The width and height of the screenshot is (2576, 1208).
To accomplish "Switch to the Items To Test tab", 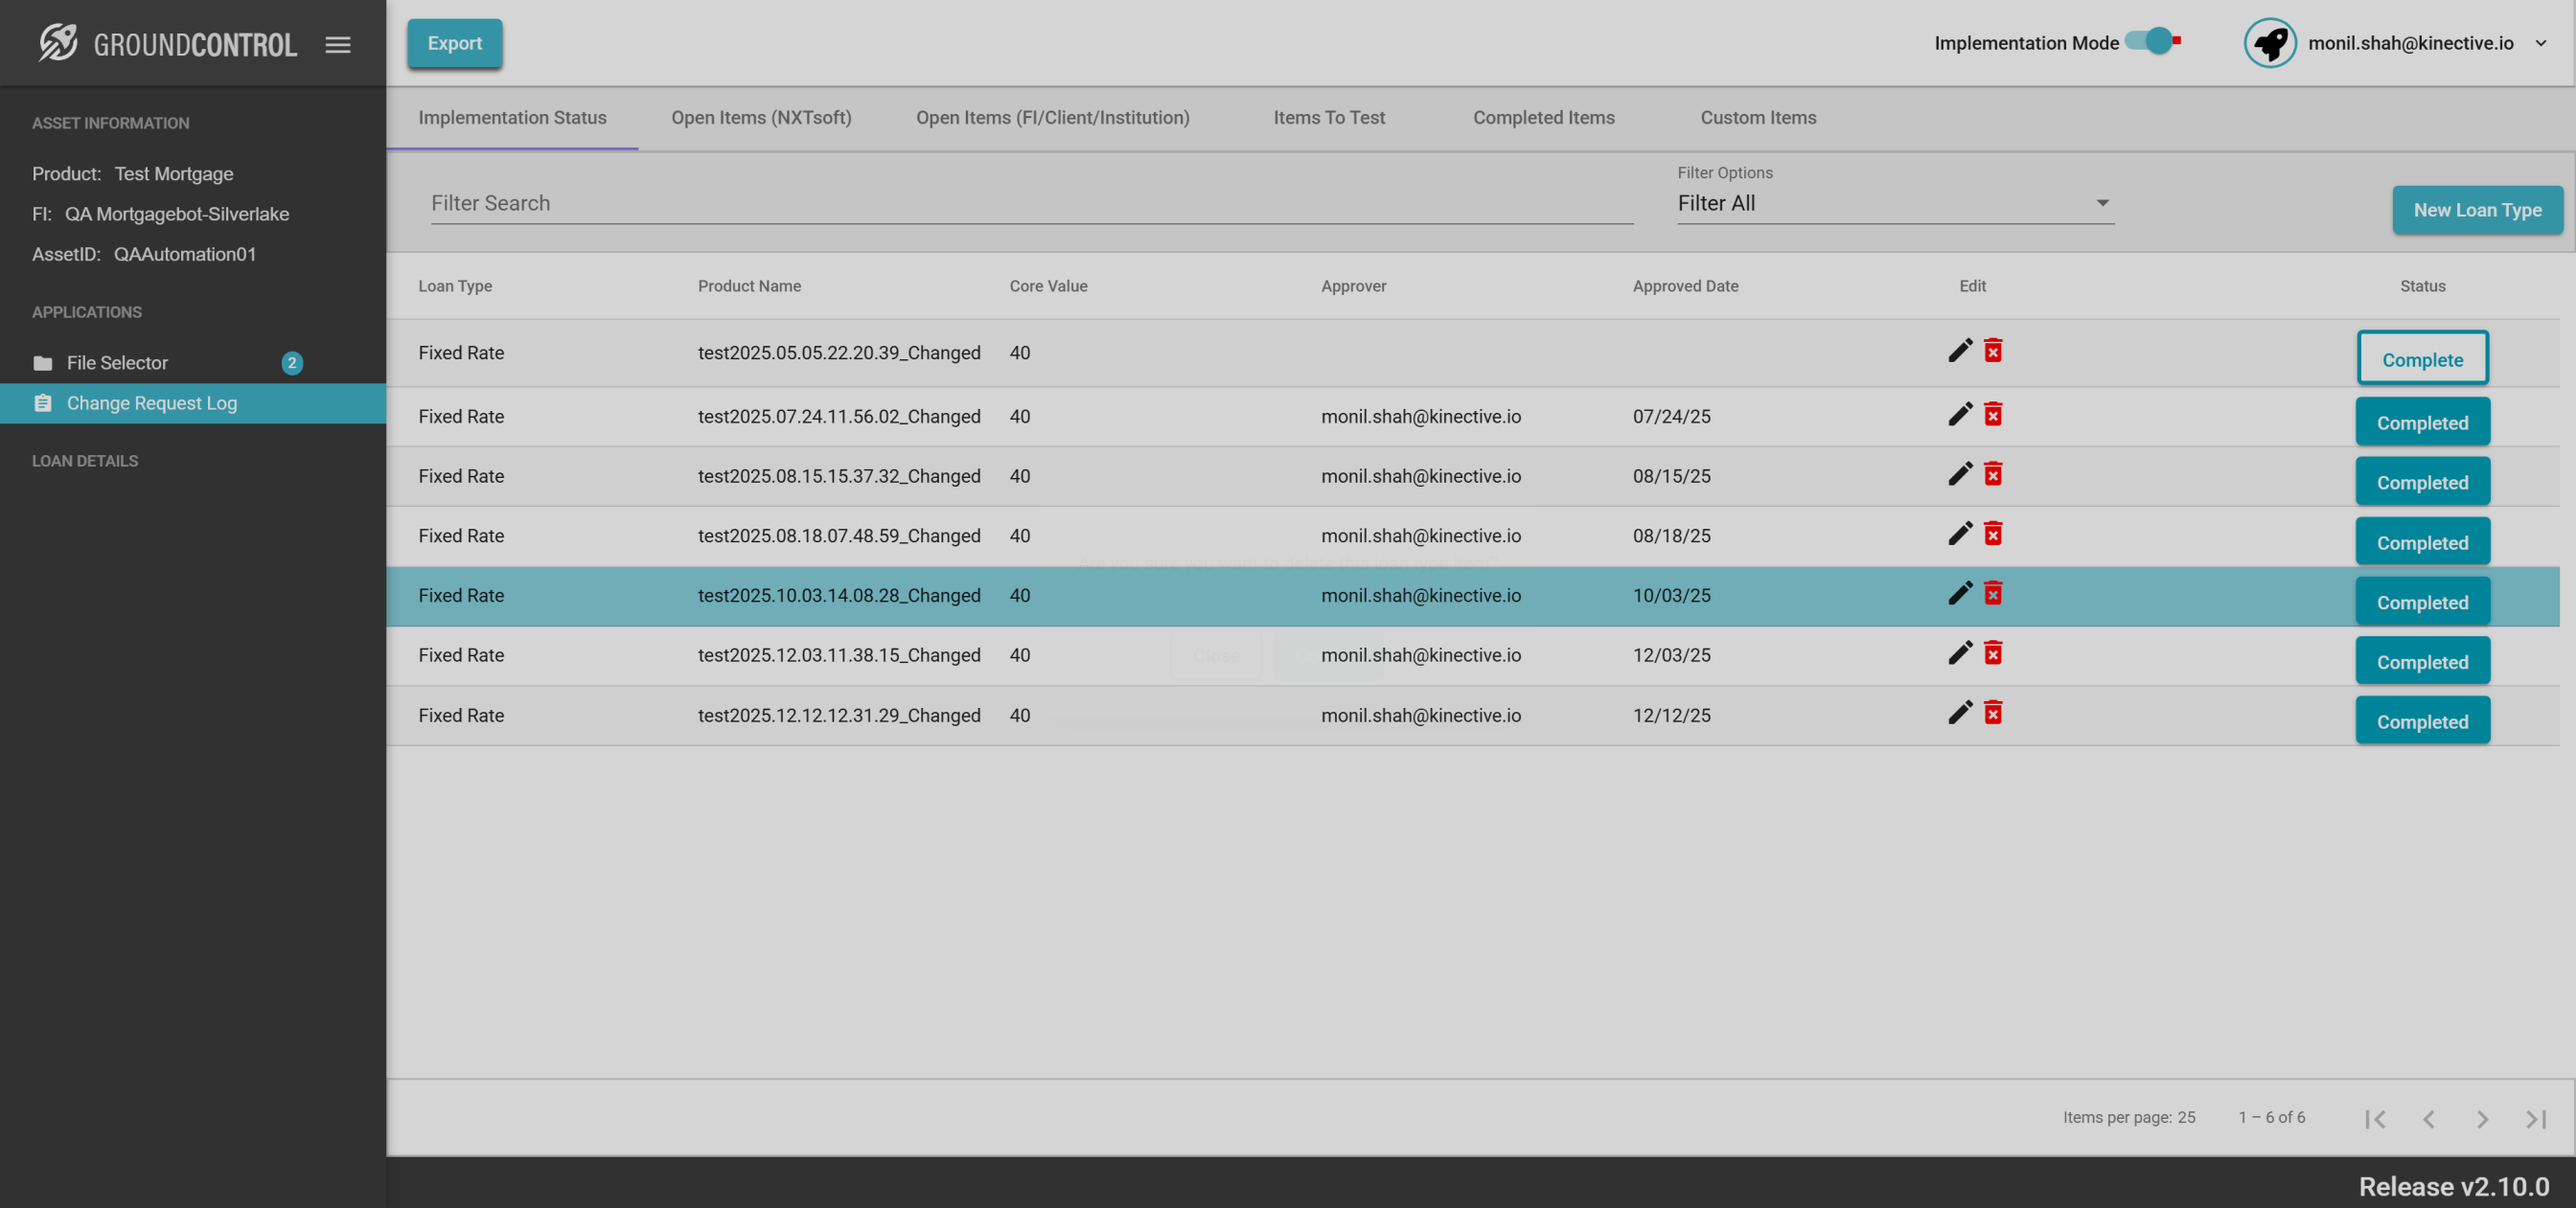I will pos(1329,118).
